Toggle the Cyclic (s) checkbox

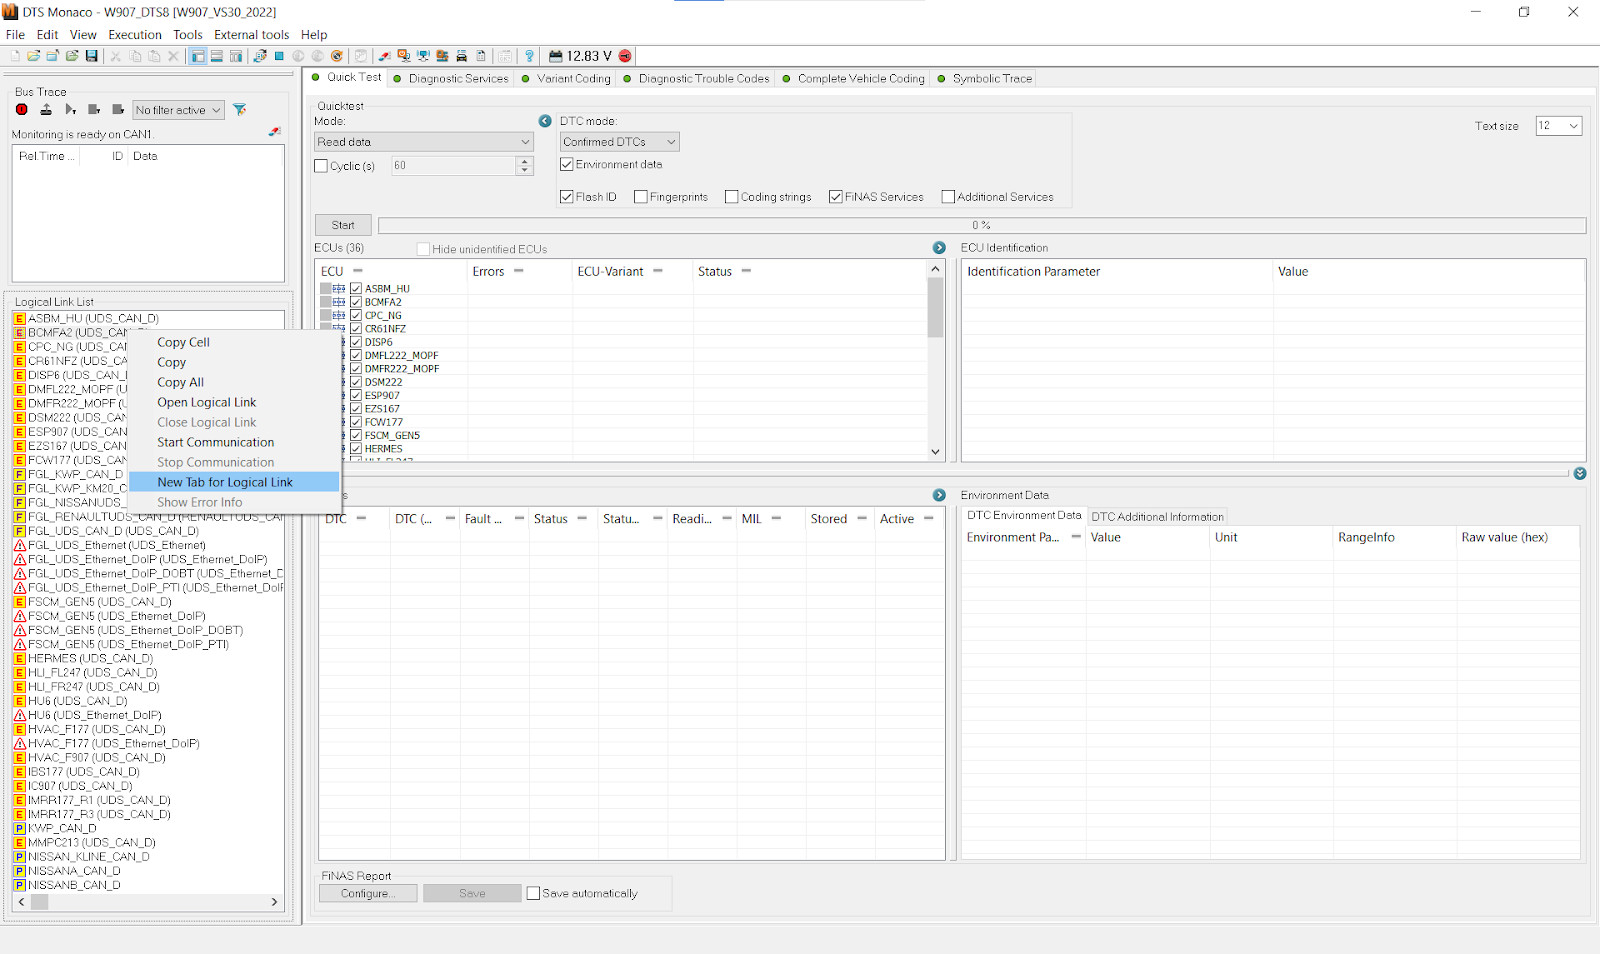click(x=321, y=166)
